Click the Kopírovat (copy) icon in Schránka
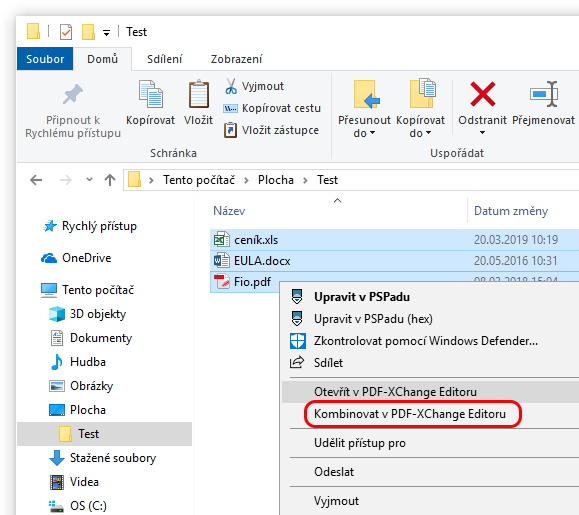The height and width of the screenshot is (515, 579). point(150,94)
